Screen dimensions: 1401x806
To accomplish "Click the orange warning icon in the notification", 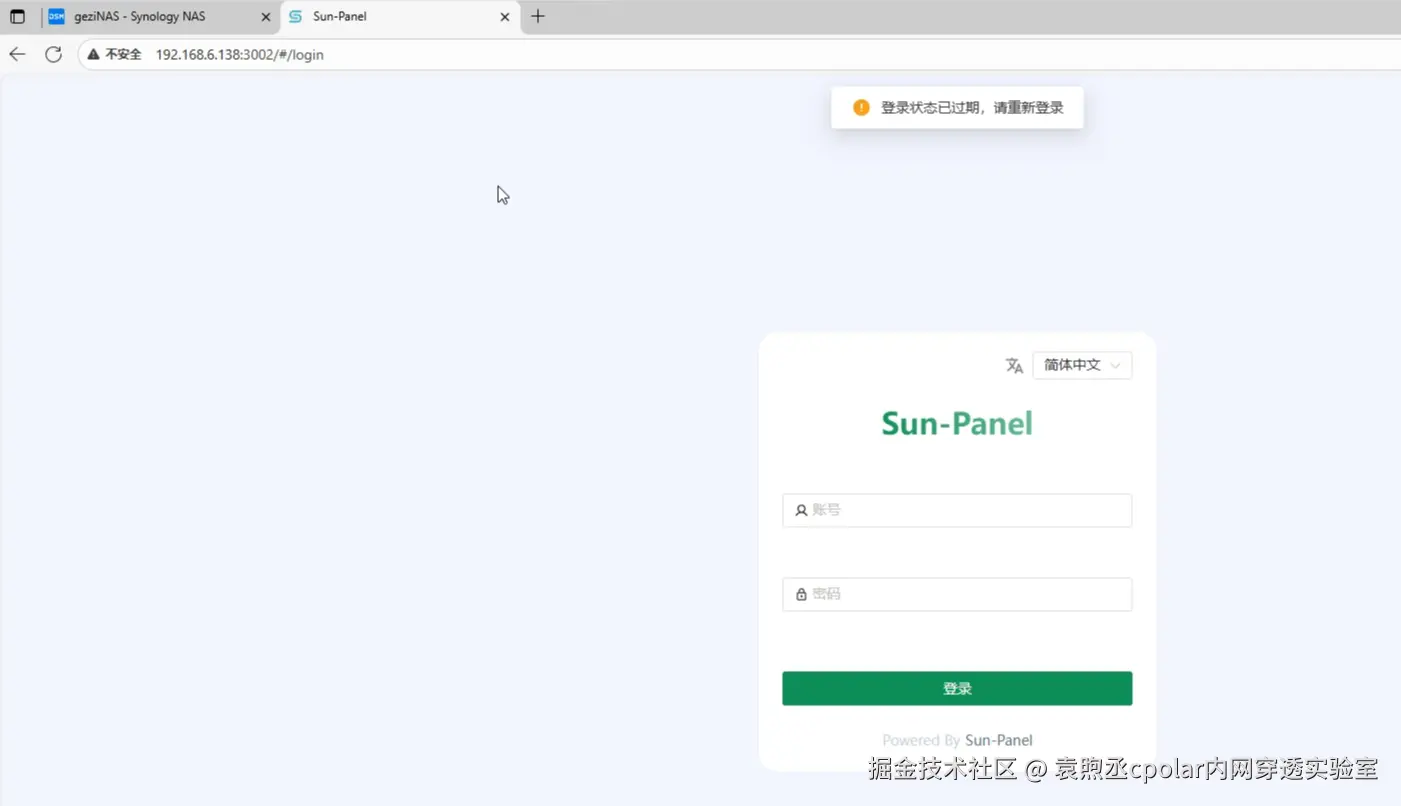I will pyautogui.click(x=861, y=108).
